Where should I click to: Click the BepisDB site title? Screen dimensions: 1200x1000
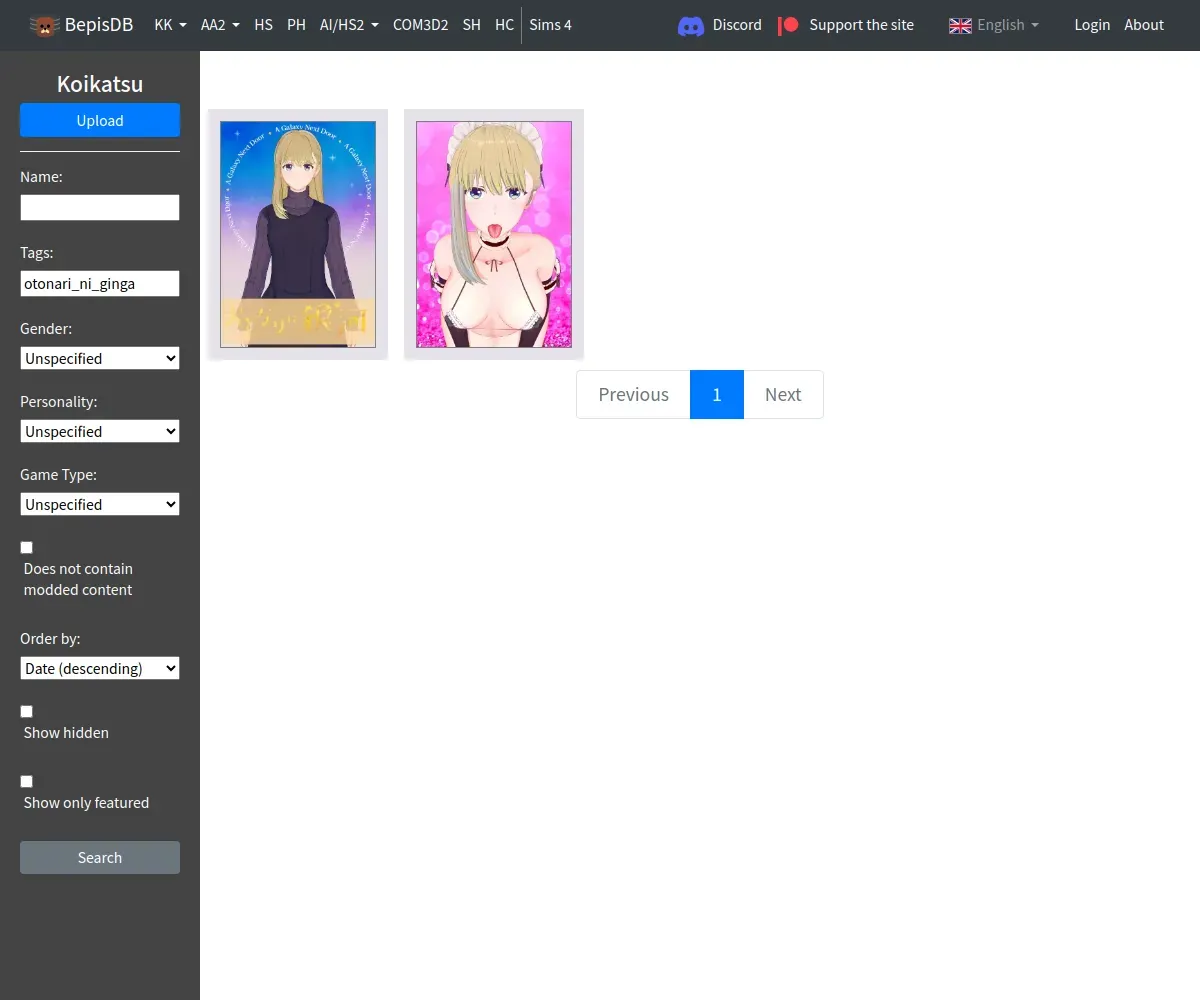tap(99, 25)
